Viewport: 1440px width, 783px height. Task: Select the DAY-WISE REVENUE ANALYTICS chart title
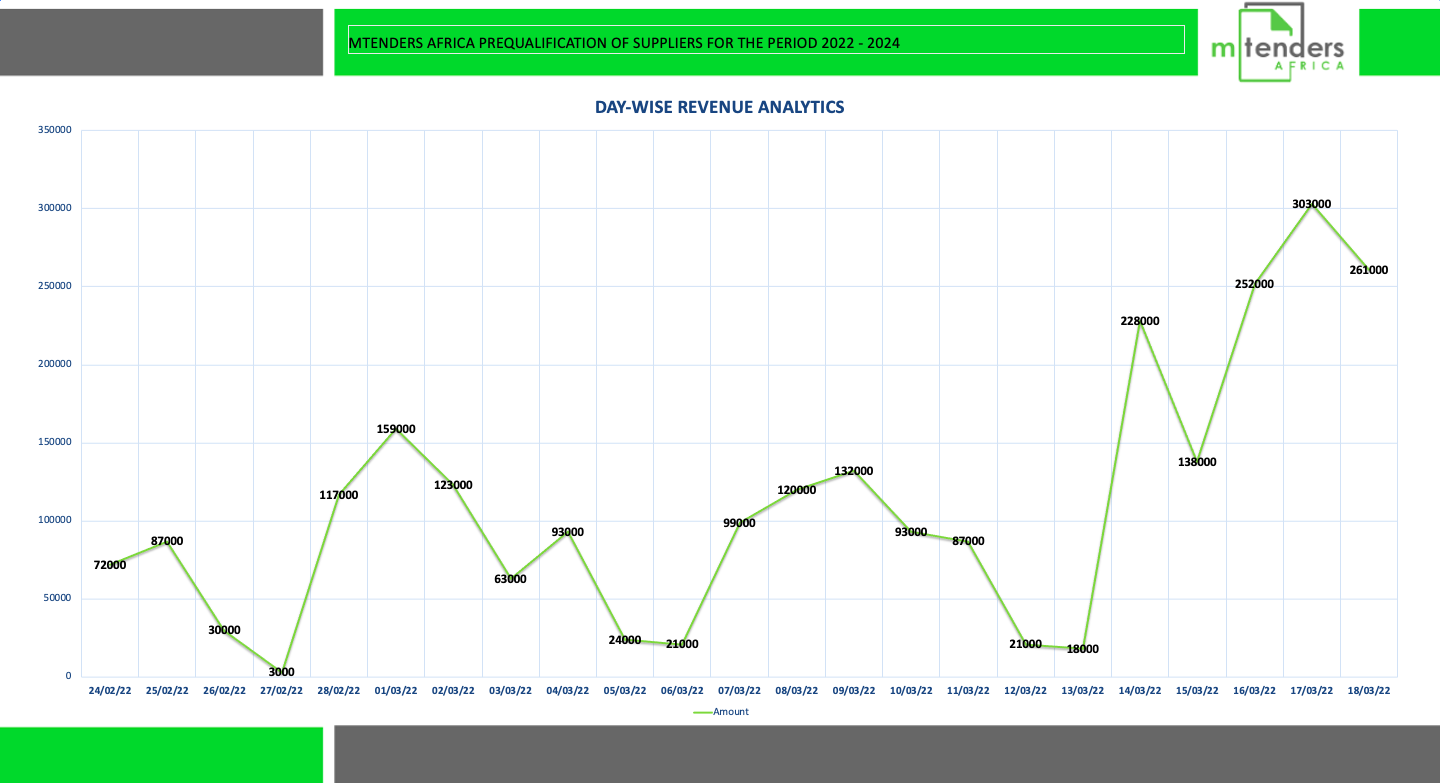pyautogui.click(x=719, y=107)
